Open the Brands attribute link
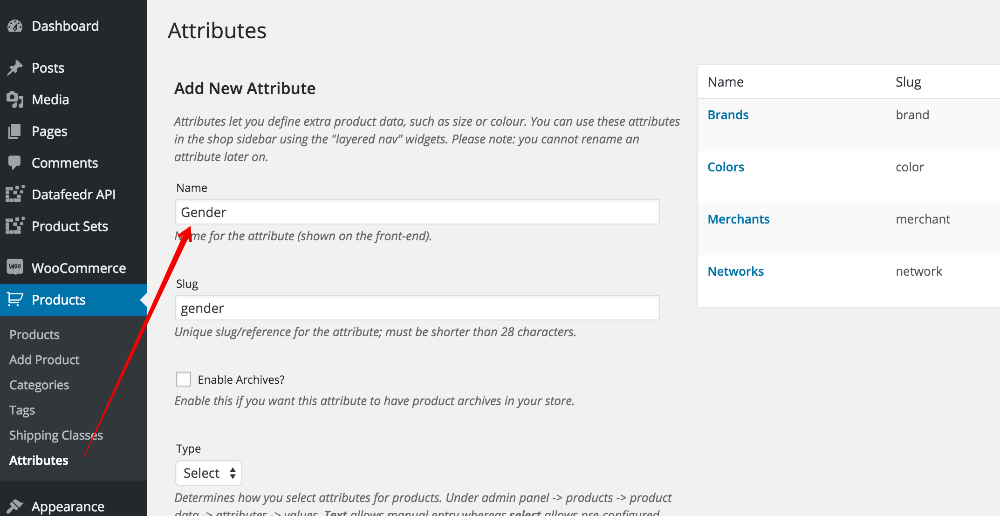The height and width of the screenshot is (516, 1000). point(728,115)
